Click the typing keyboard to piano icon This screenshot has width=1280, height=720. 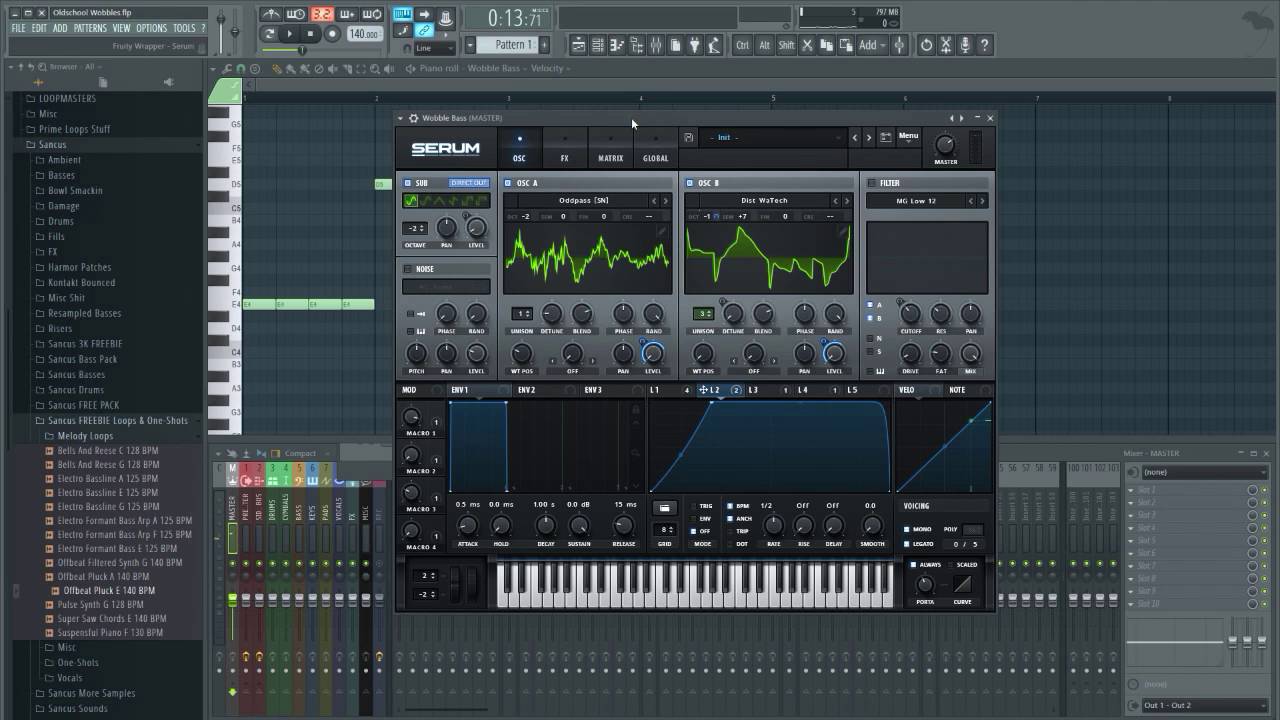click(403, 14)
